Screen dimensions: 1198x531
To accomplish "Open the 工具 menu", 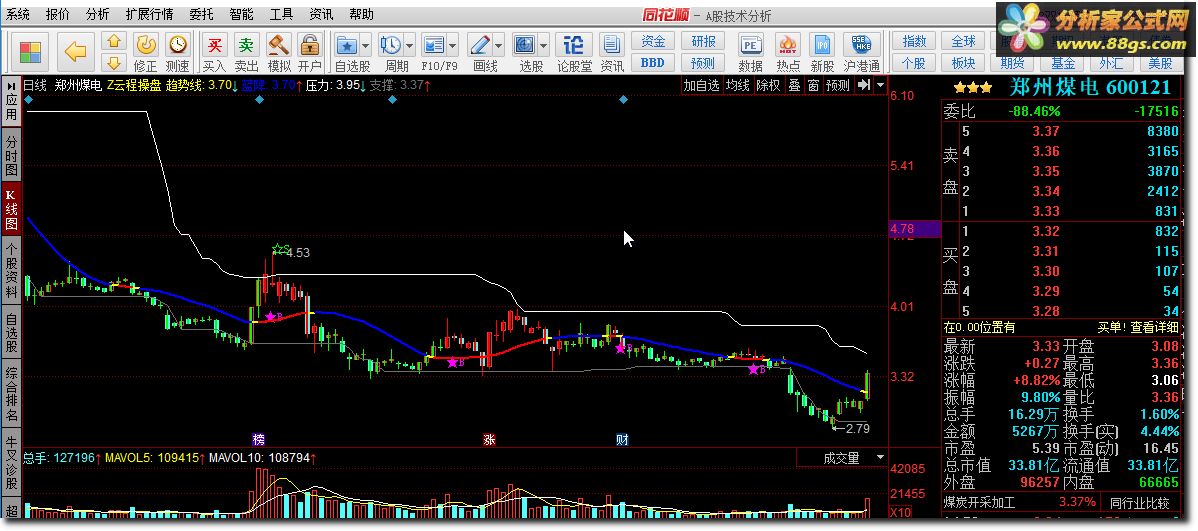I will coord(281,15).
